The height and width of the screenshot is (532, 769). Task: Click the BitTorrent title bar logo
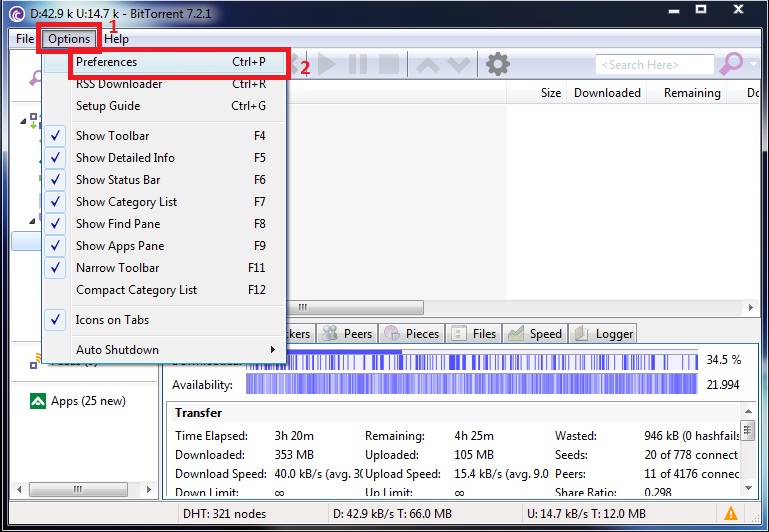17,13
